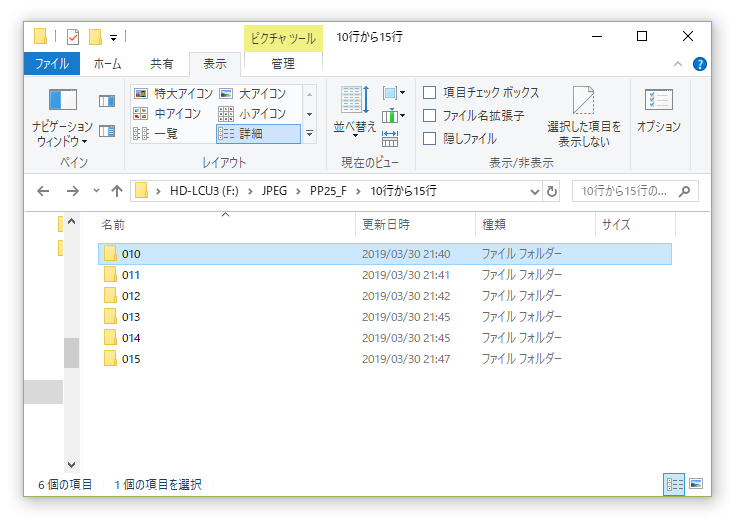Screen dimensions: 740x525
Task: Go back with the back arrow
Action: coord(43,191)
